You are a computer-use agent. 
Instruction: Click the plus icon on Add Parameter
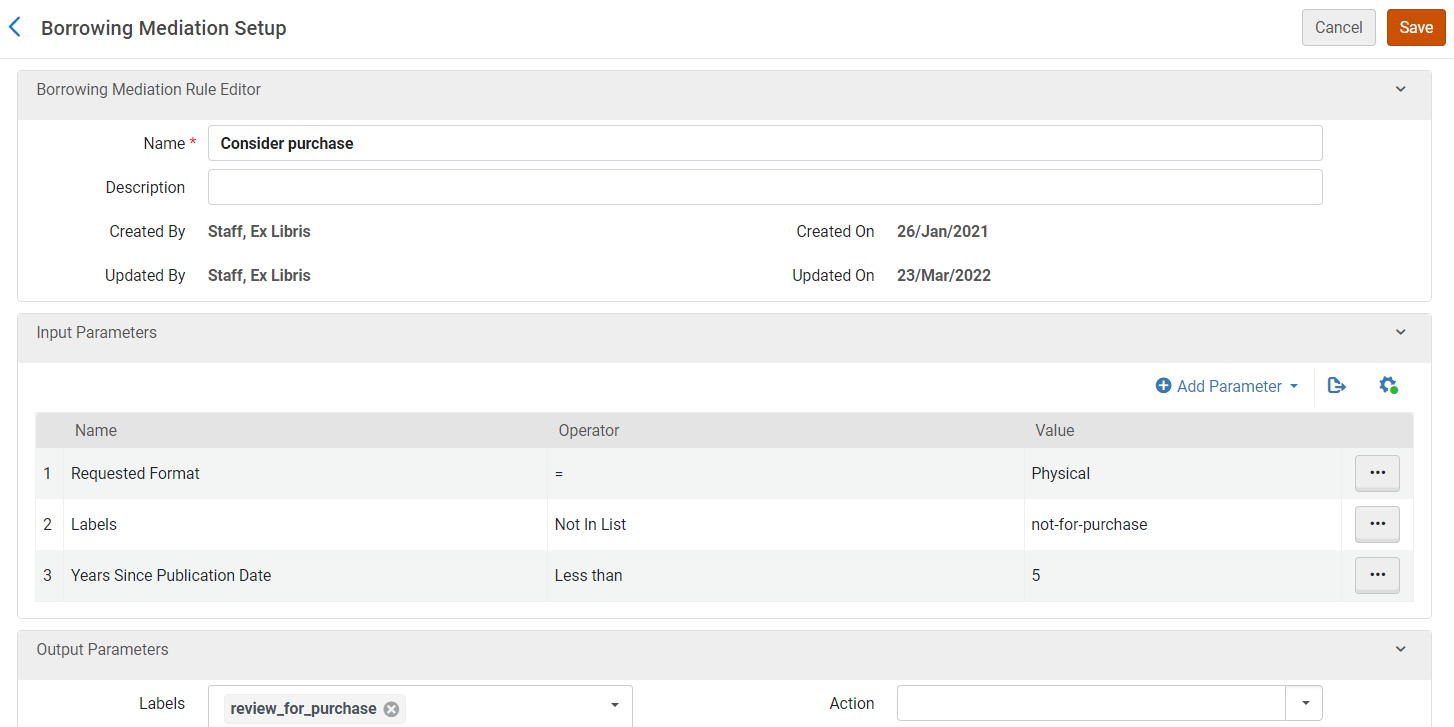[x=1163, y=386]
